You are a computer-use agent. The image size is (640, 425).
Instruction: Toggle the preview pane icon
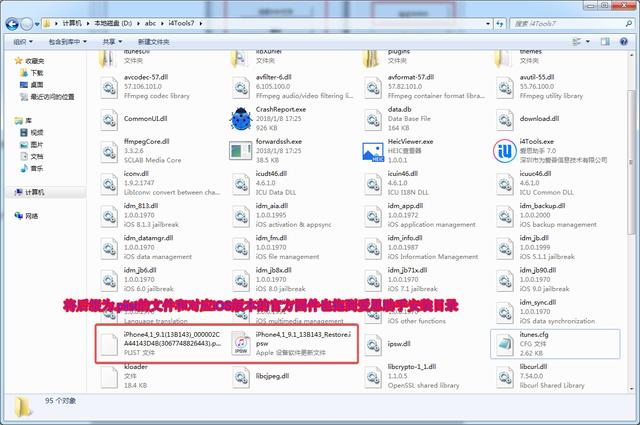click(x=605, y=41)
